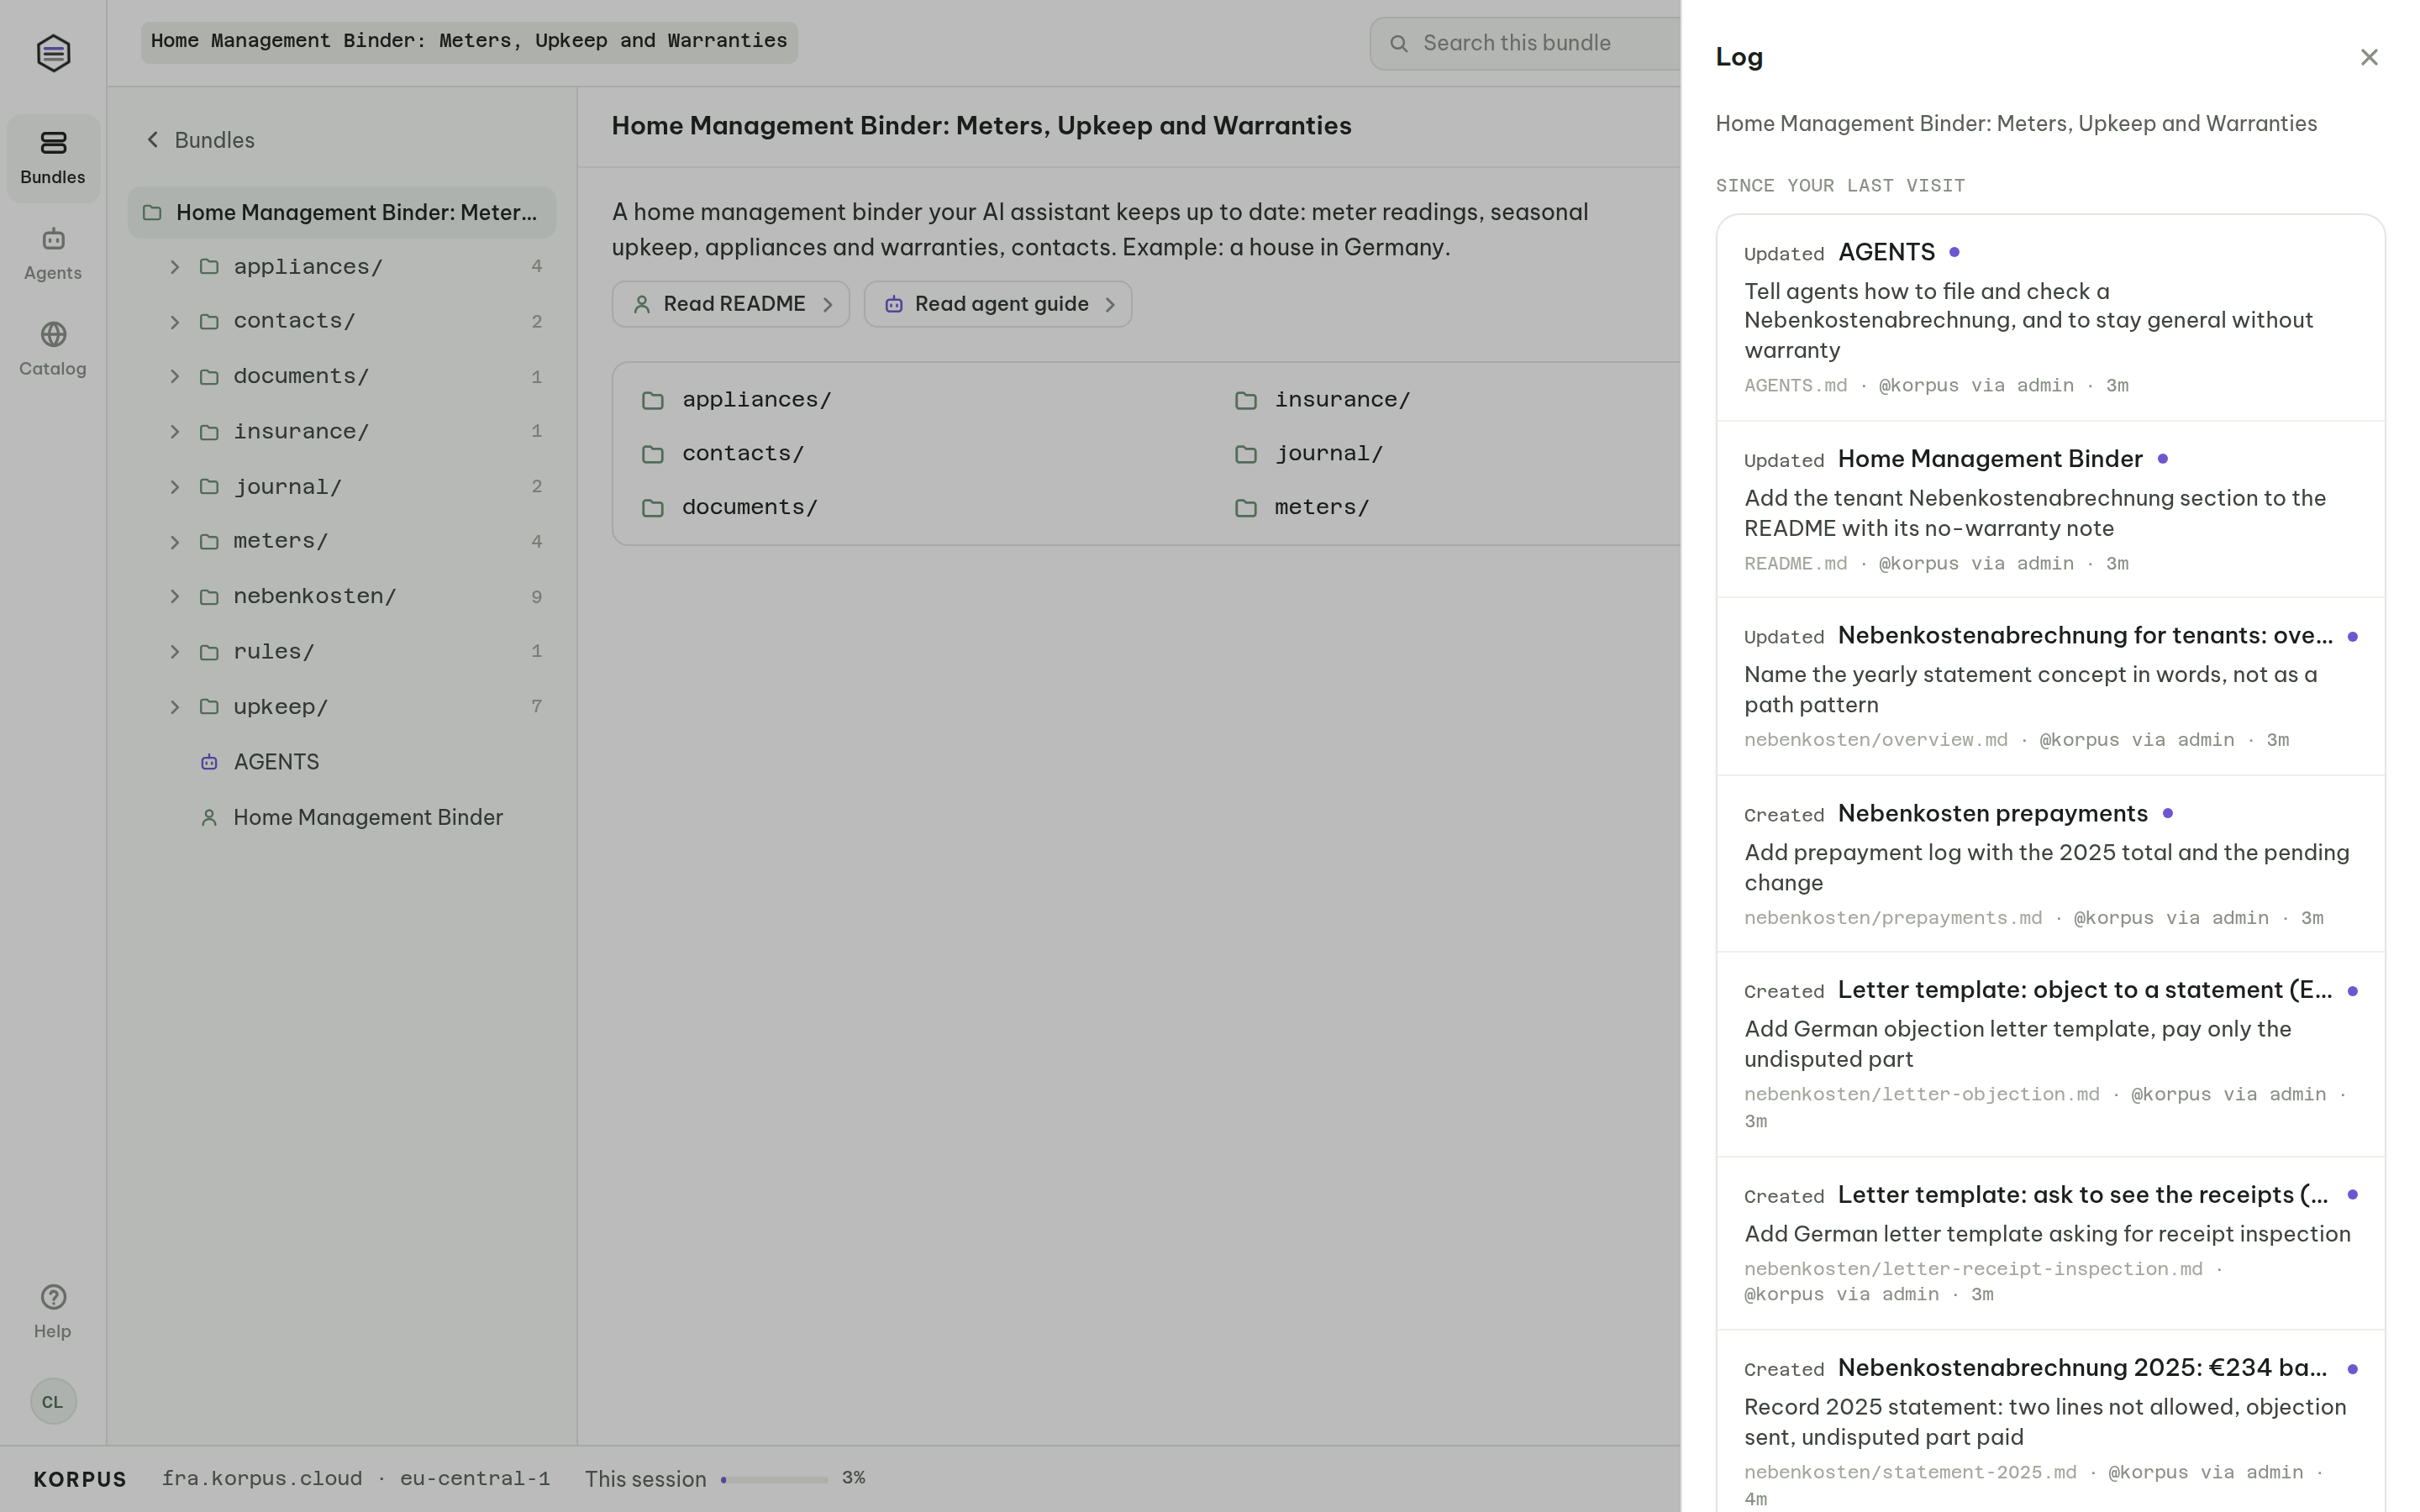Viewport: 2420px width, 1512px height.
Task: Select the documents/ tree row
Action: pos(342,377)
